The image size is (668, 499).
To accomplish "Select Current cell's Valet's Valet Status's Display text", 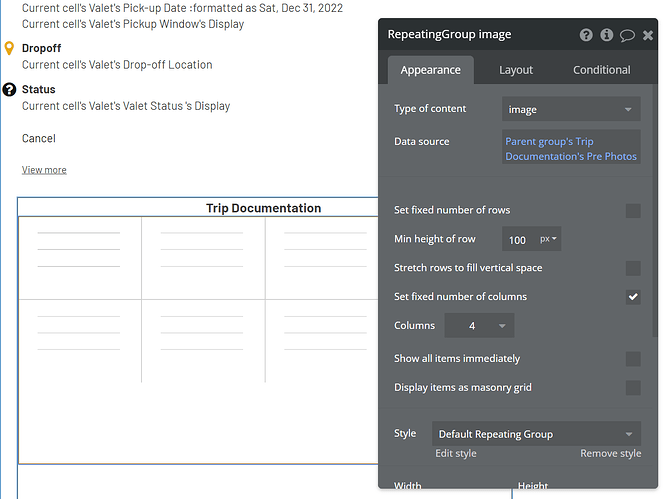I will tap(126, 106).
